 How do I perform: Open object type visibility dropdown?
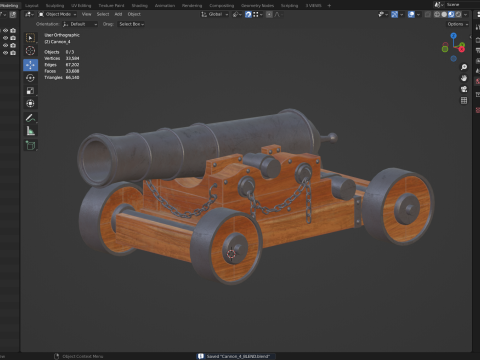[x=382, y=14]
